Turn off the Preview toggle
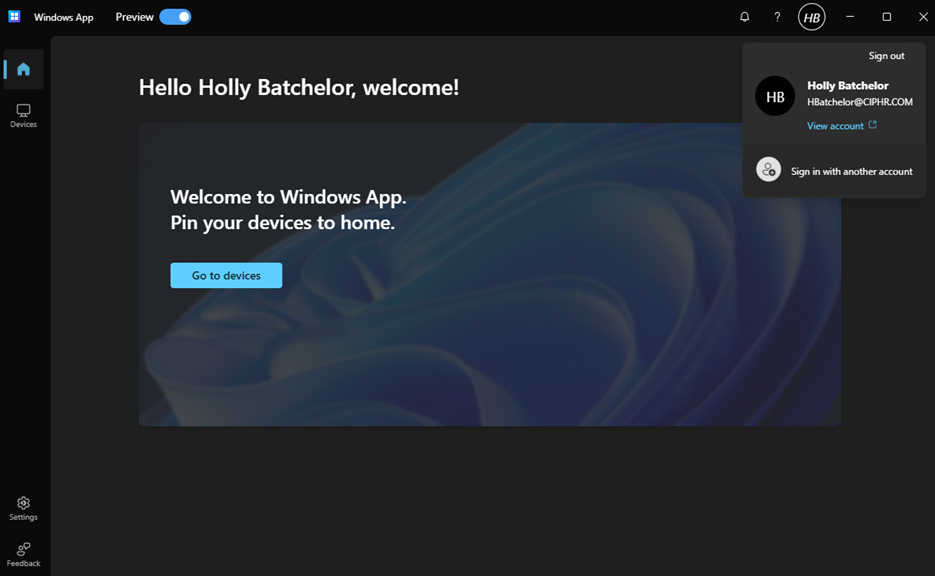The image size is (935, 576). 175,17
